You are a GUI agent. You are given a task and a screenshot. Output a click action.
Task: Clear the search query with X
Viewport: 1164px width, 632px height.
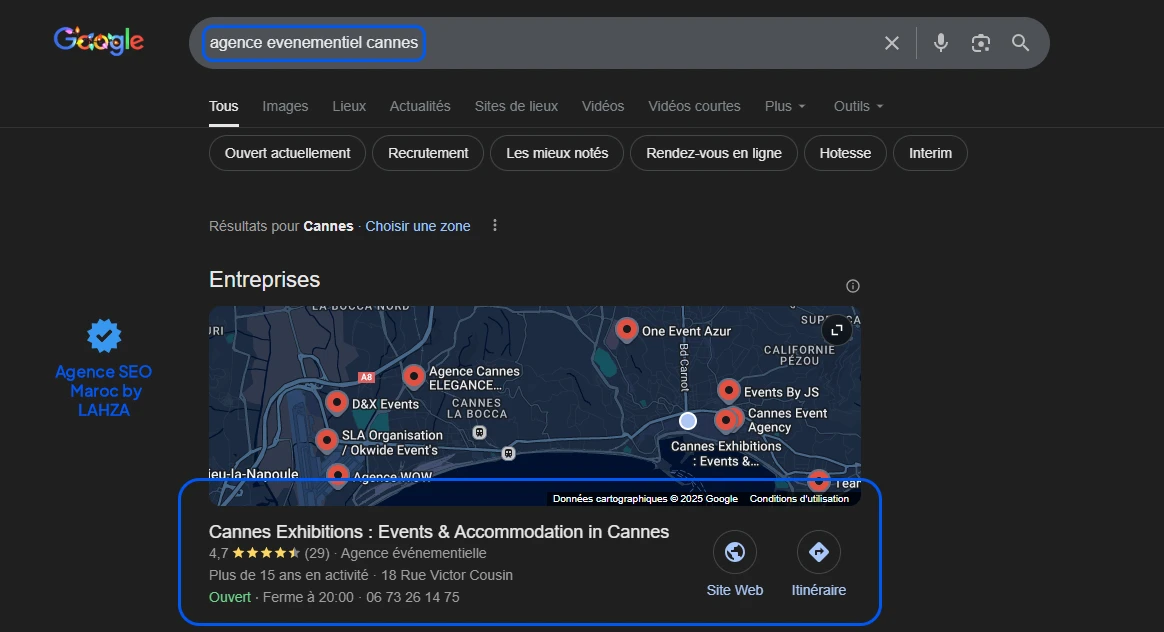click(892, 43)
